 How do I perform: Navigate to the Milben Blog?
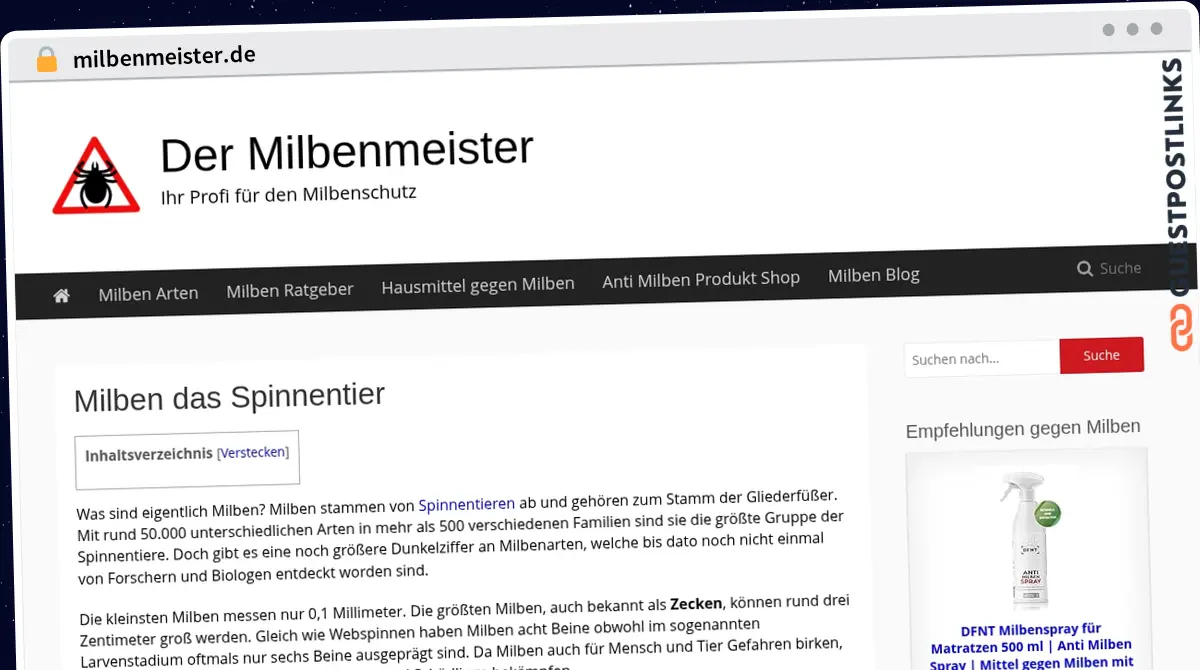click(x=873, y=274)
